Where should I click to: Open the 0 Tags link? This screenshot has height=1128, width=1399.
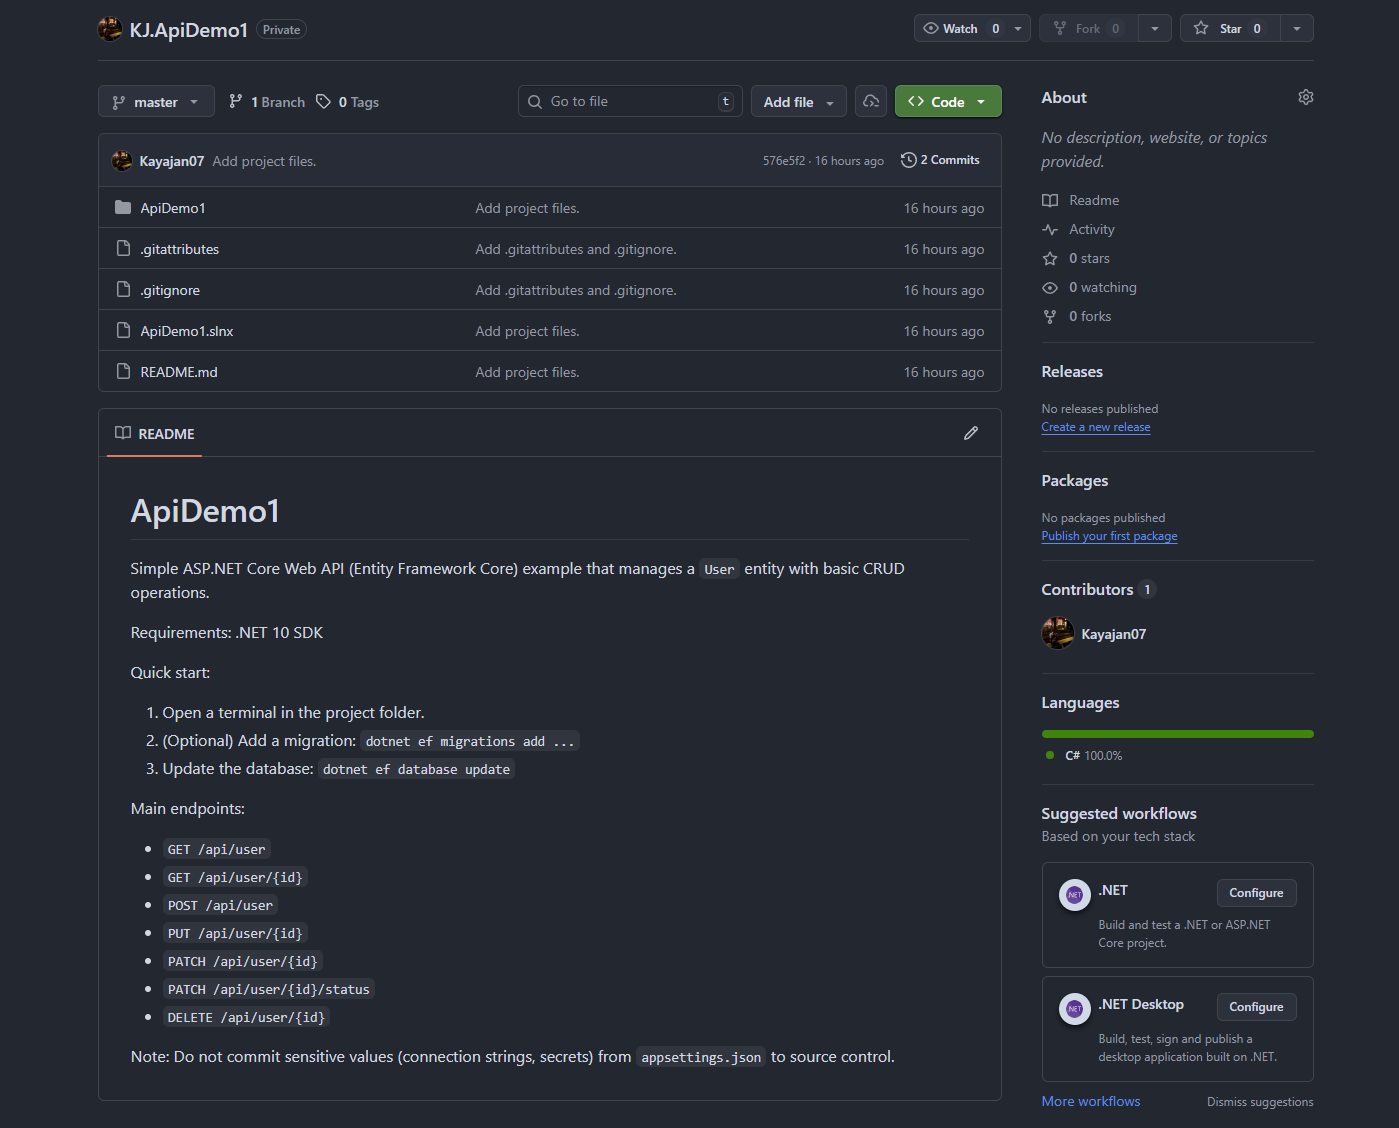coord(348,102)
